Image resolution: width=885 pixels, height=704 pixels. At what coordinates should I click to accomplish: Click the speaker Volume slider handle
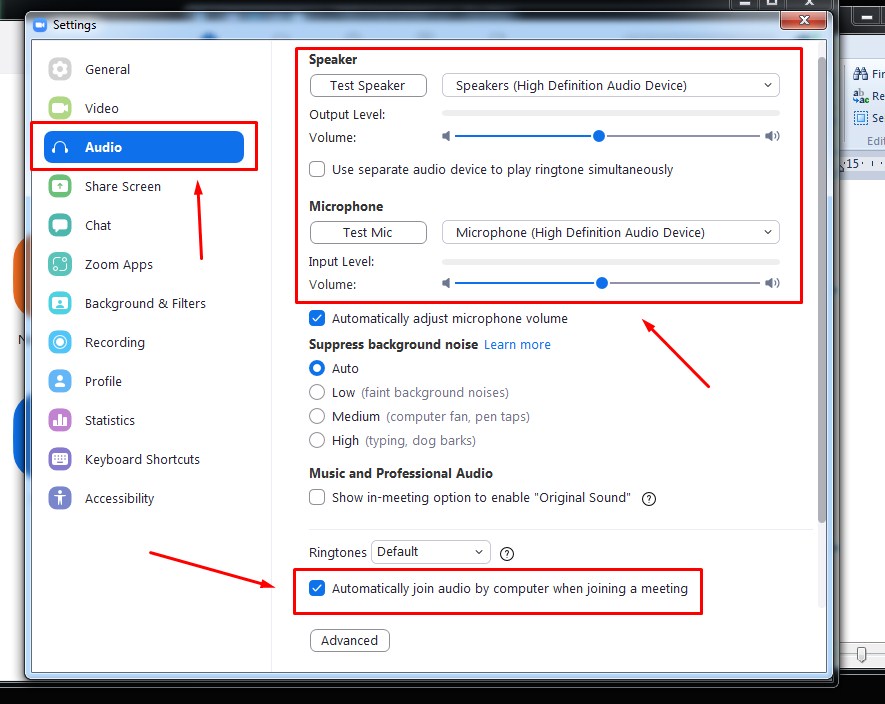click(599, 136)
